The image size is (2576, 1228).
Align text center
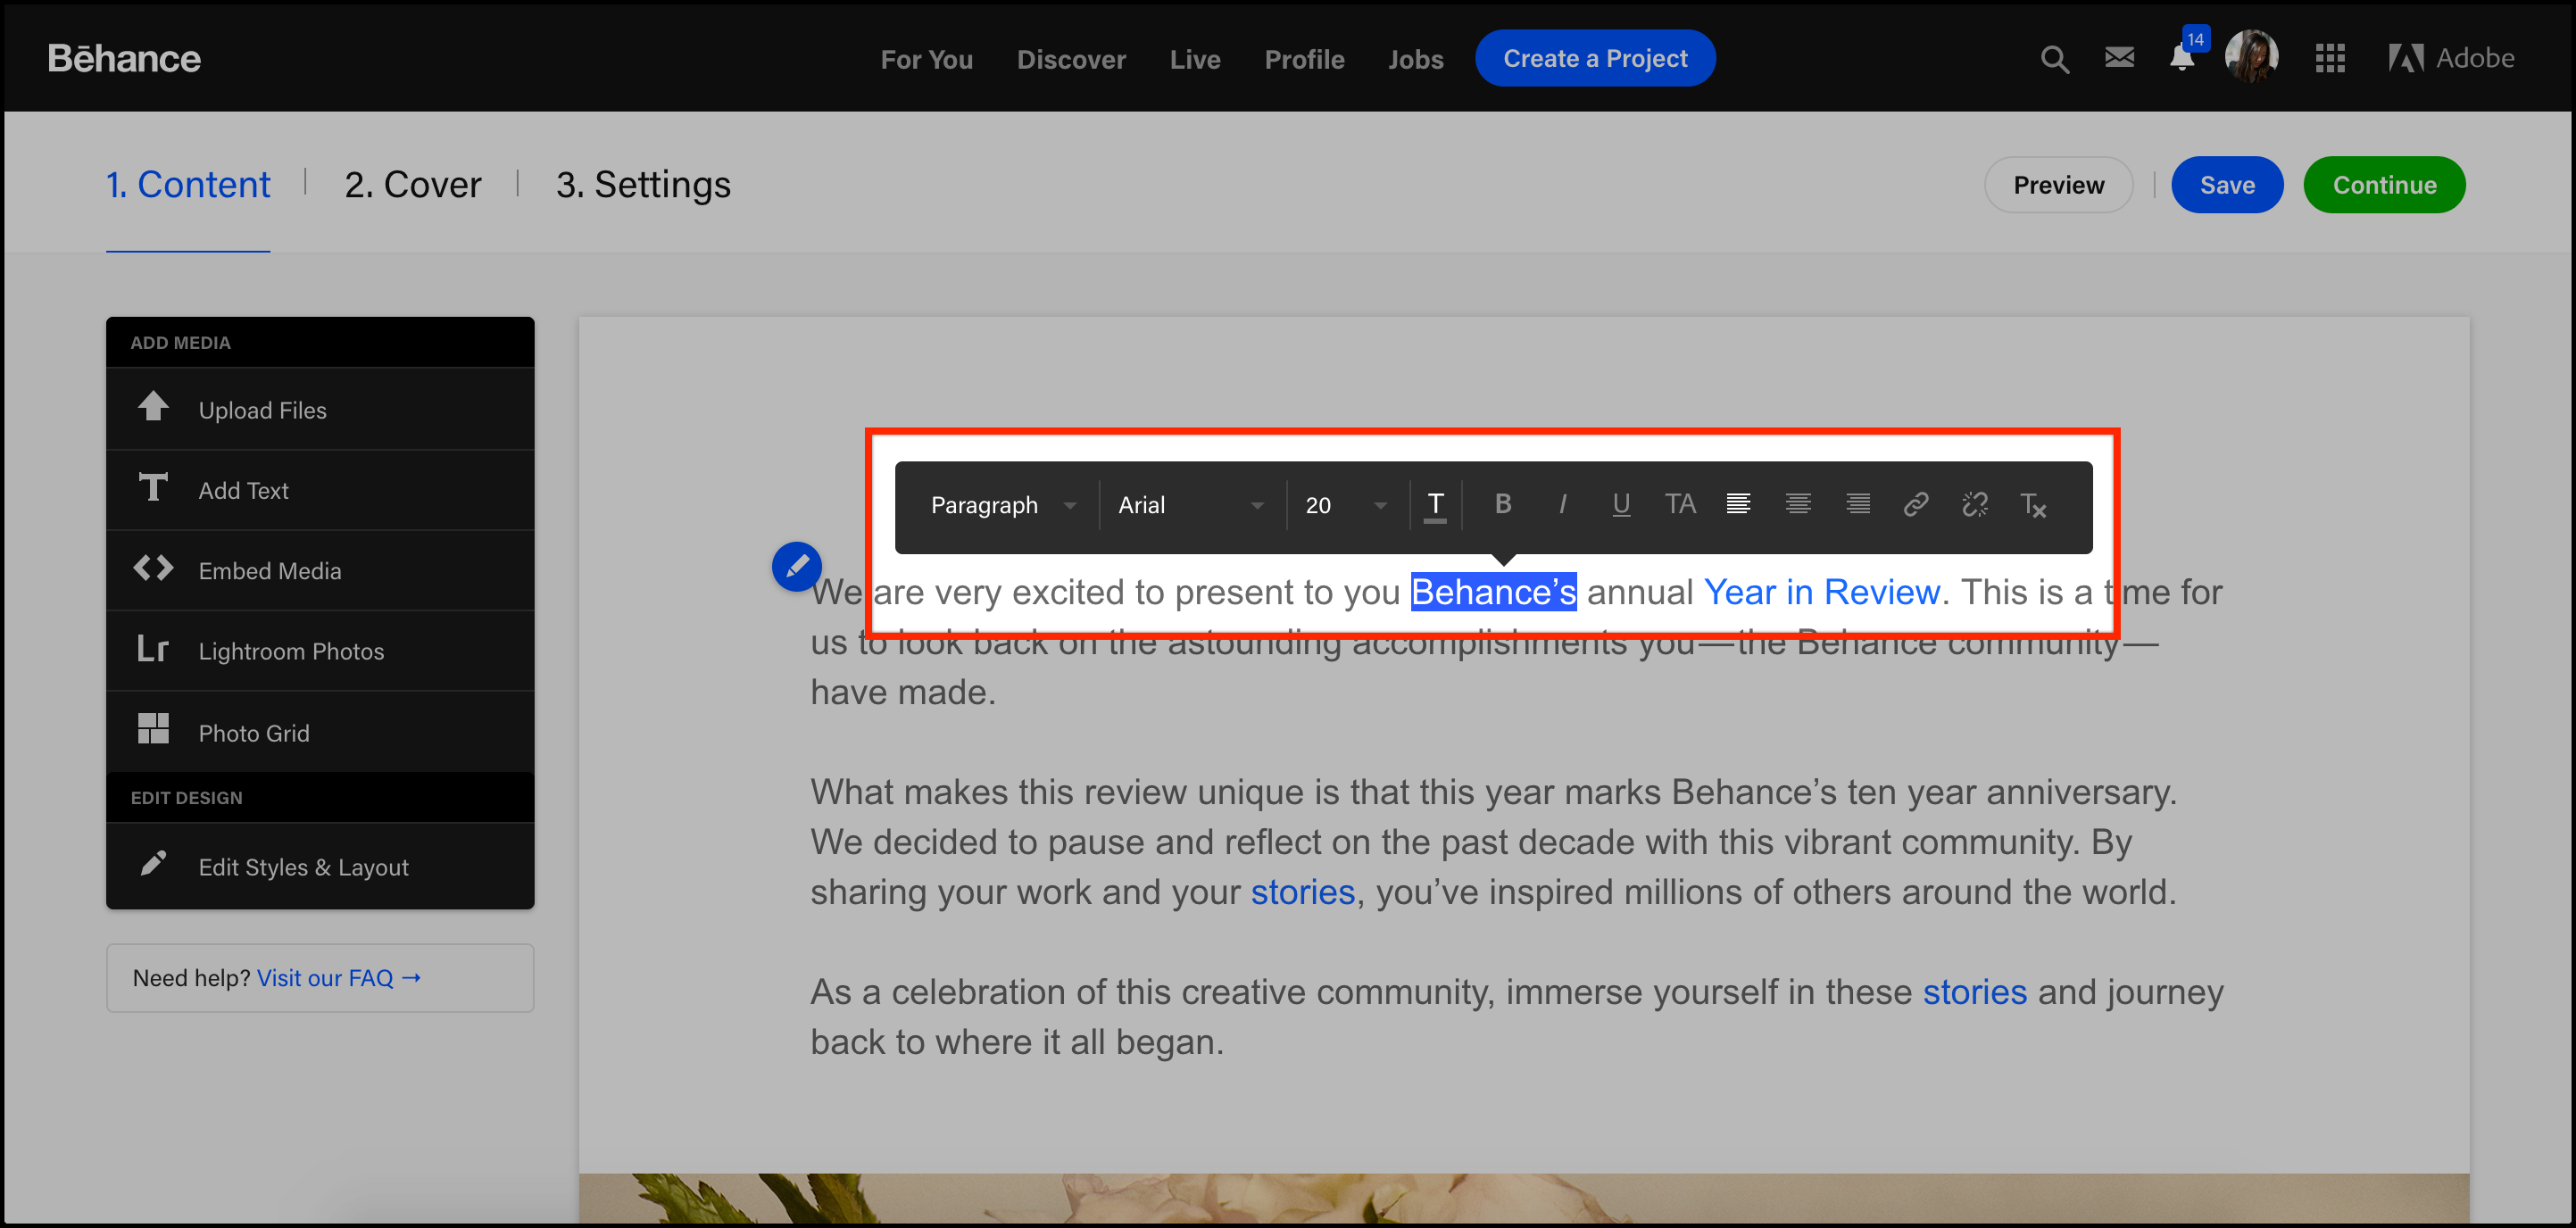[1798, 504]
